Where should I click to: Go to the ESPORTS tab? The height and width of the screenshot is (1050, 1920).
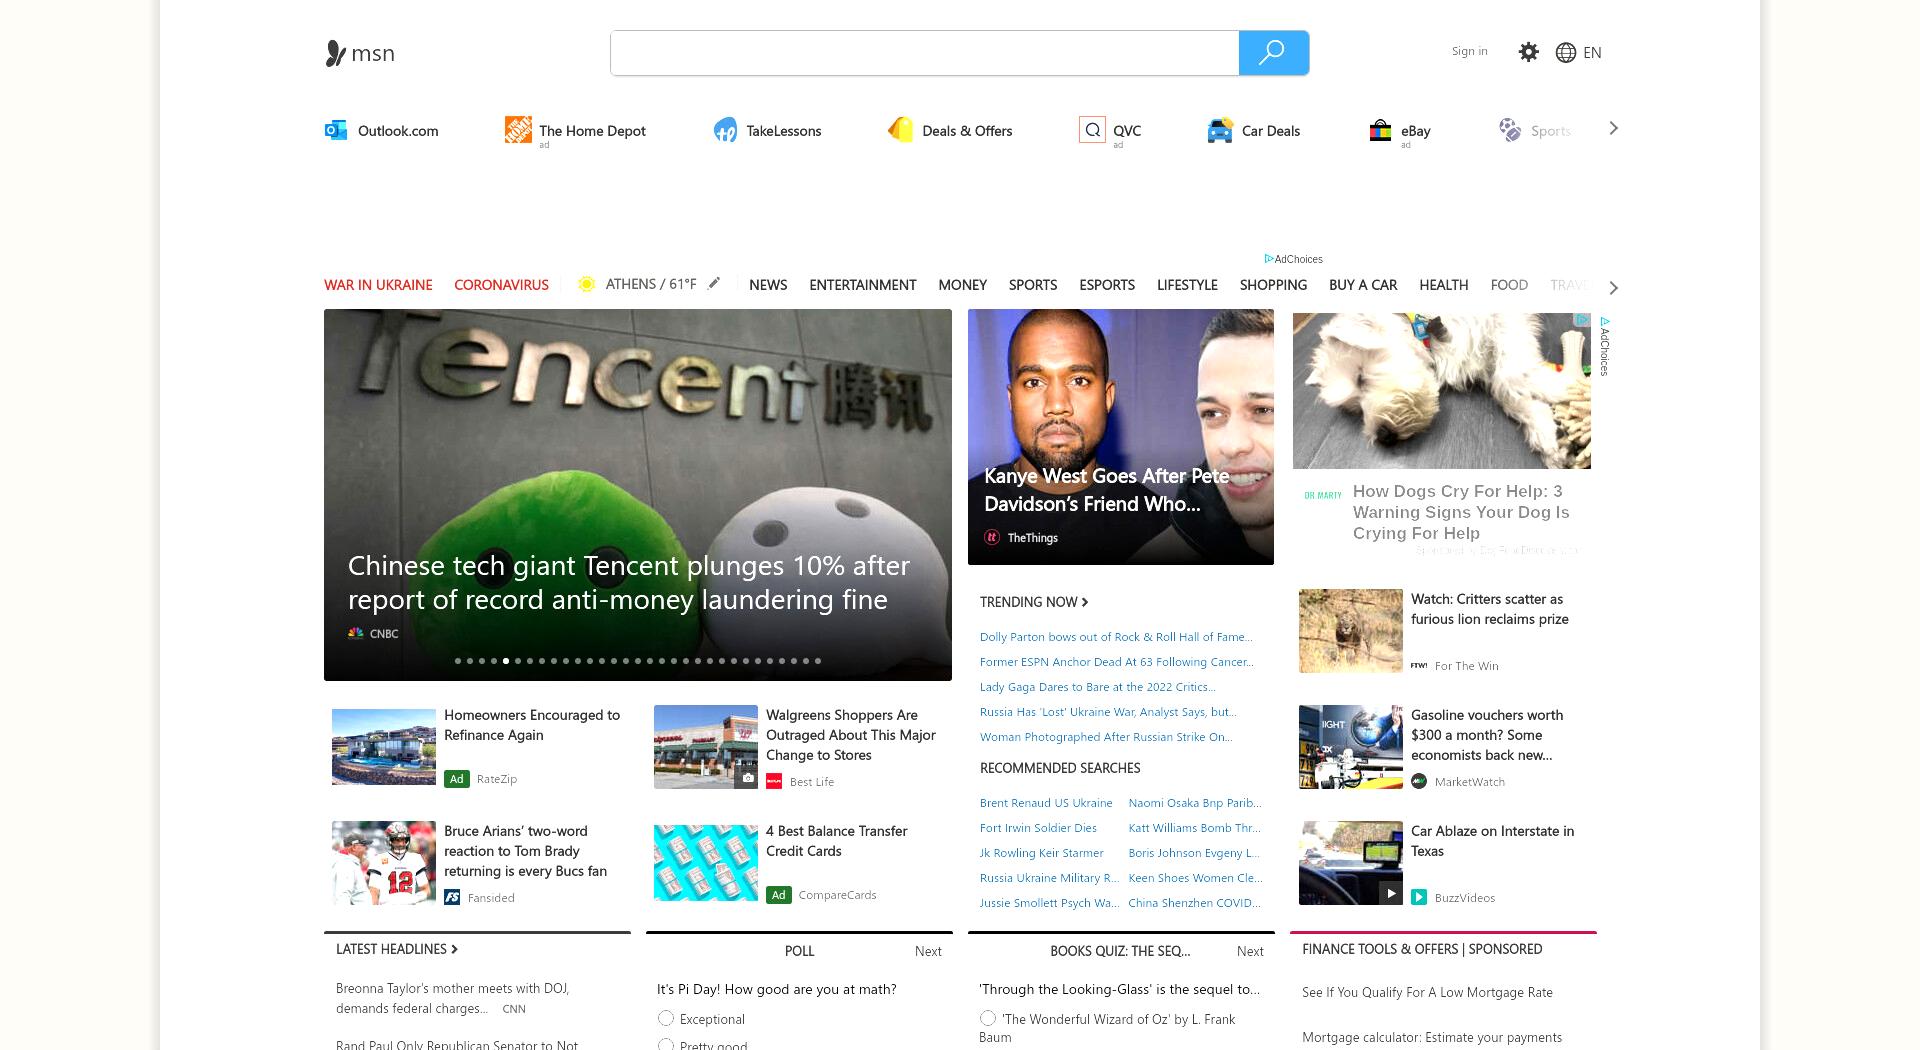point(1107,285)
